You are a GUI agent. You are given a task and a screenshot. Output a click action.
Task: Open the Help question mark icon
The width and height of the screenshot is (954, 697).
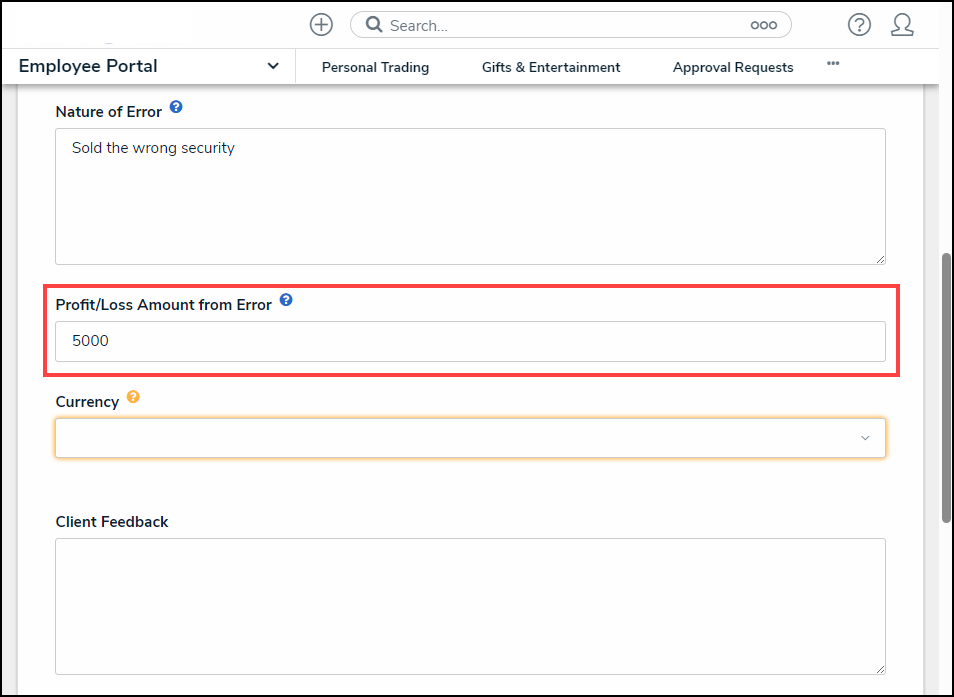pos(859,25)
